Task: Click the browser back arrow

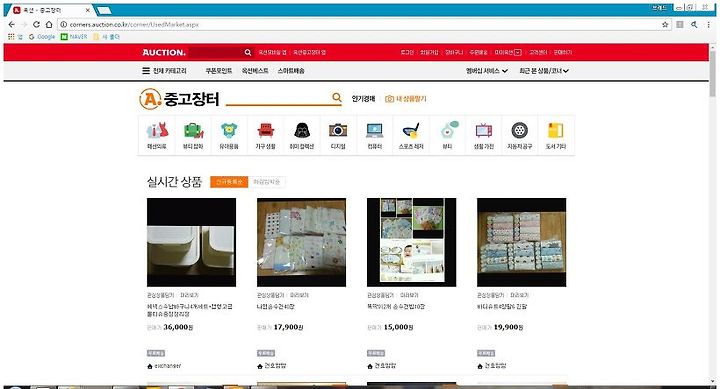Action: tap(11, 24)
